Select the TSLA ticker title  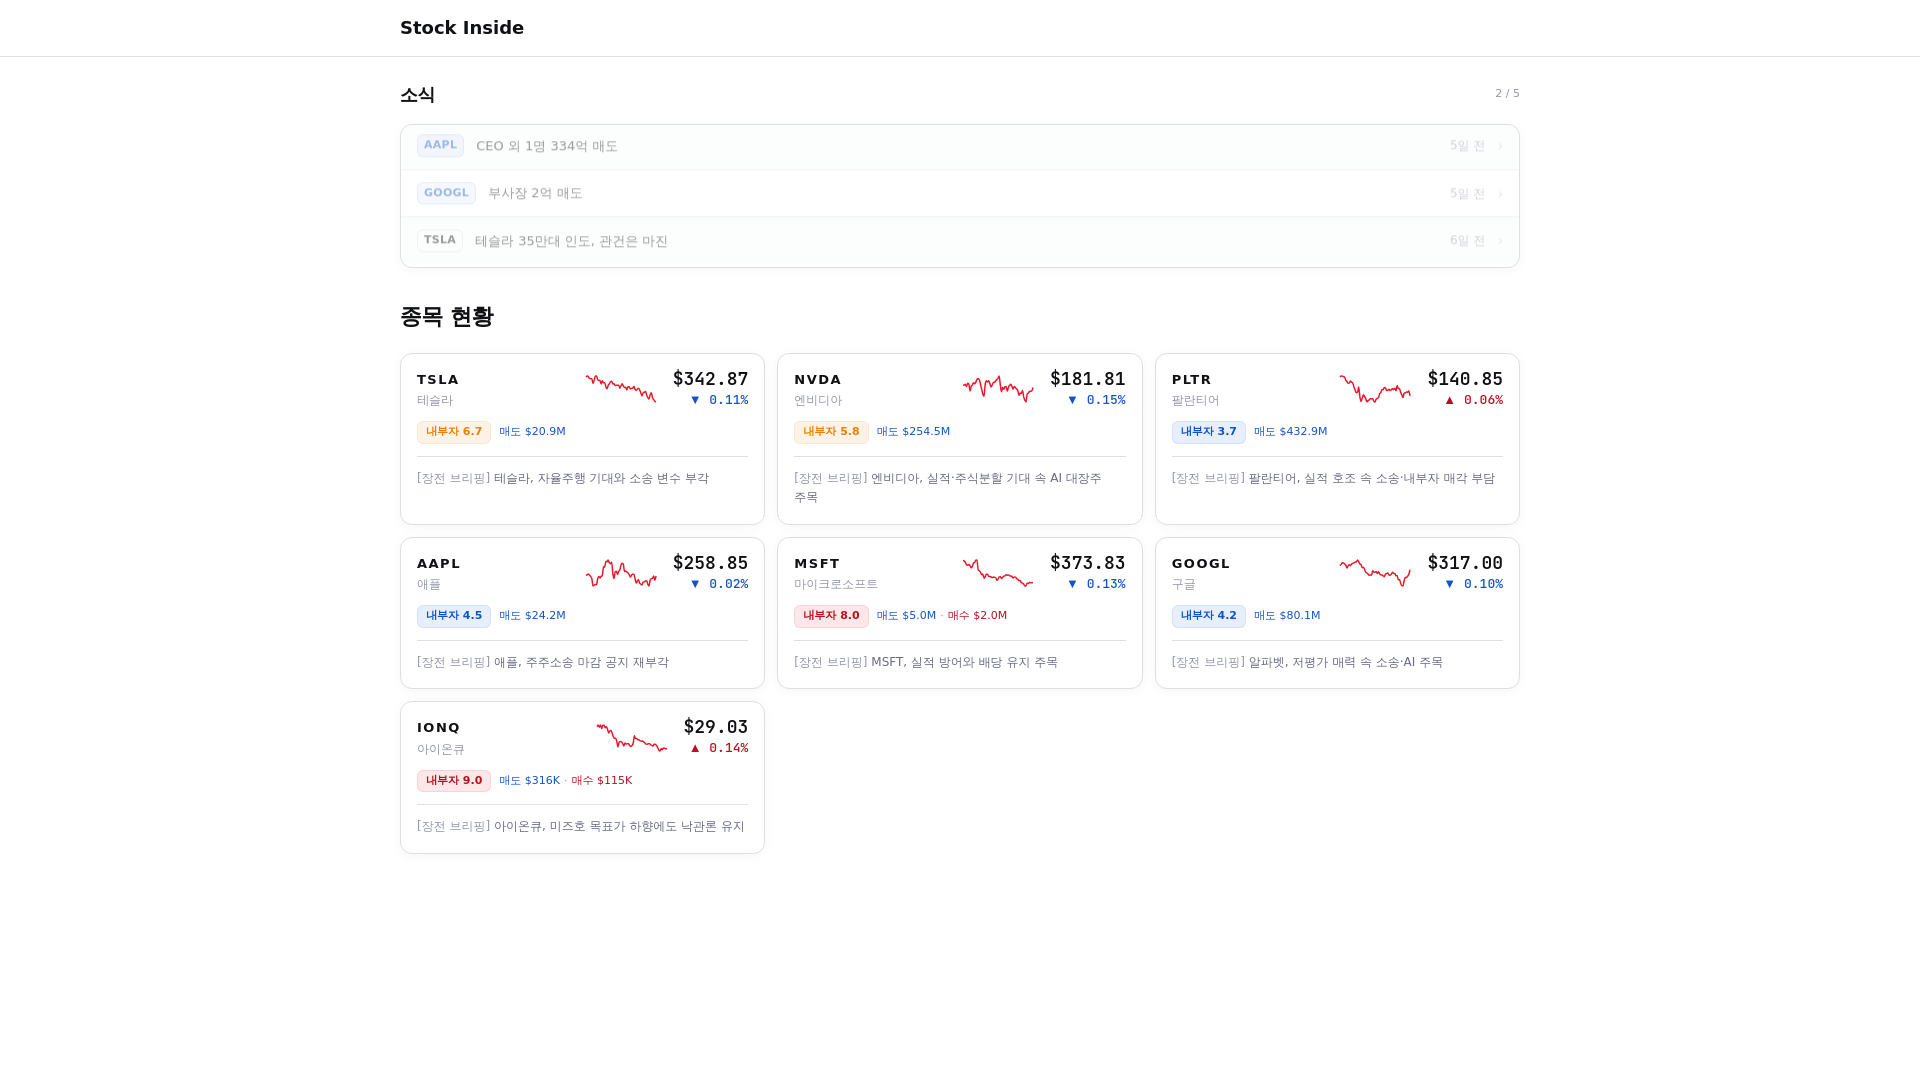point(438,380)
